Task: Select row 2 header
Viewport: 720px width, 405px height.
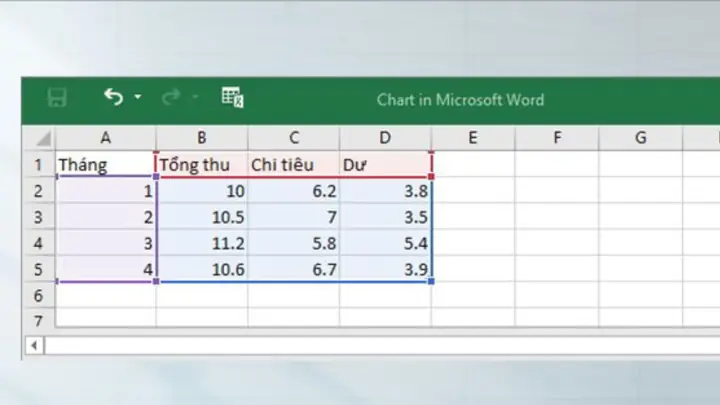Action: point(39,191)
